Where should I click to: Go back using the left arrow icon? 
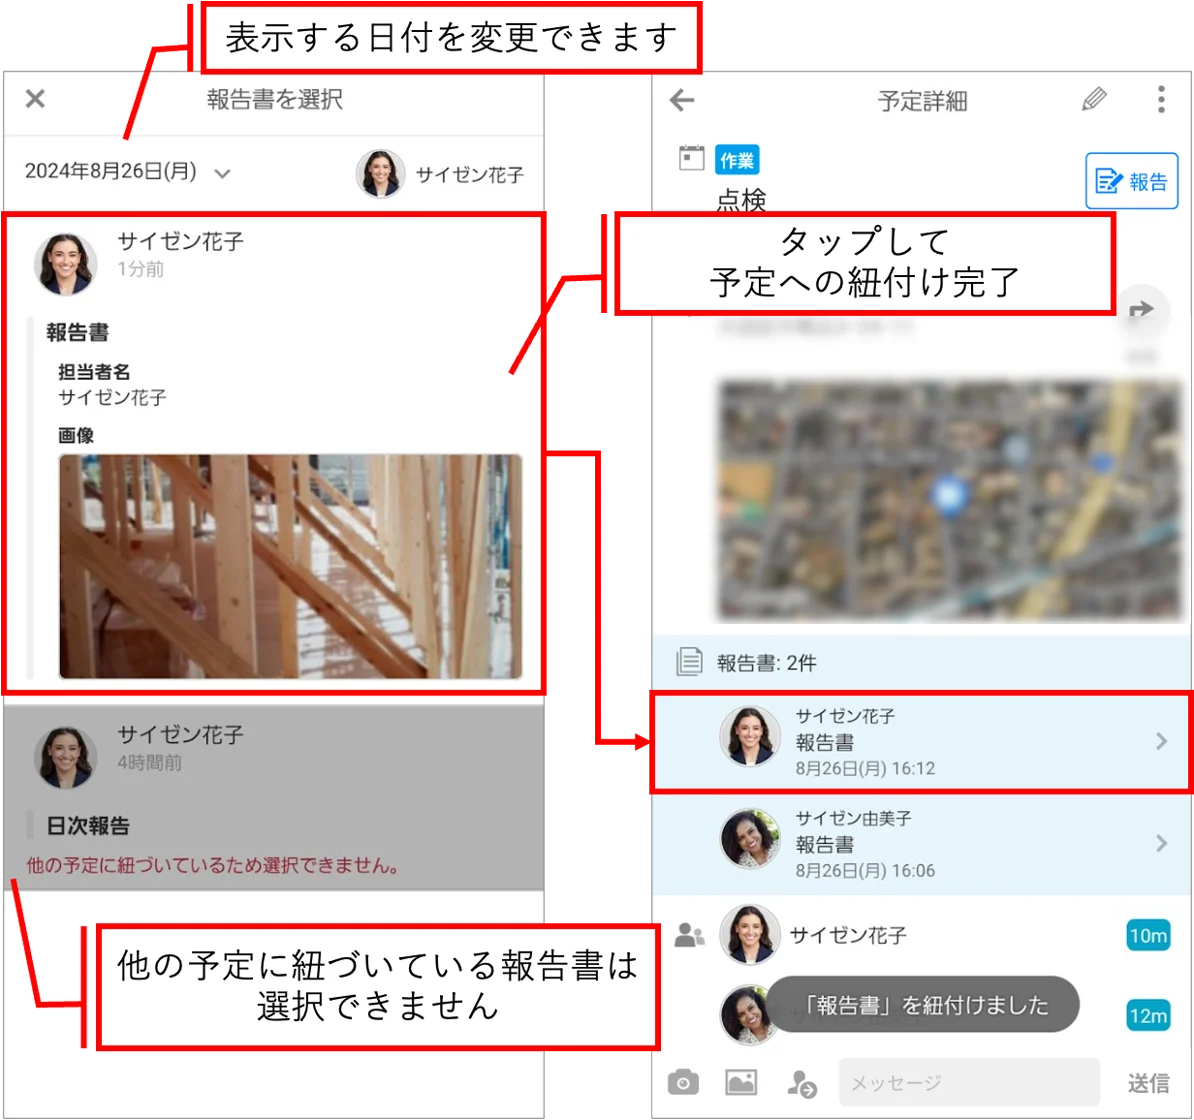682,100
